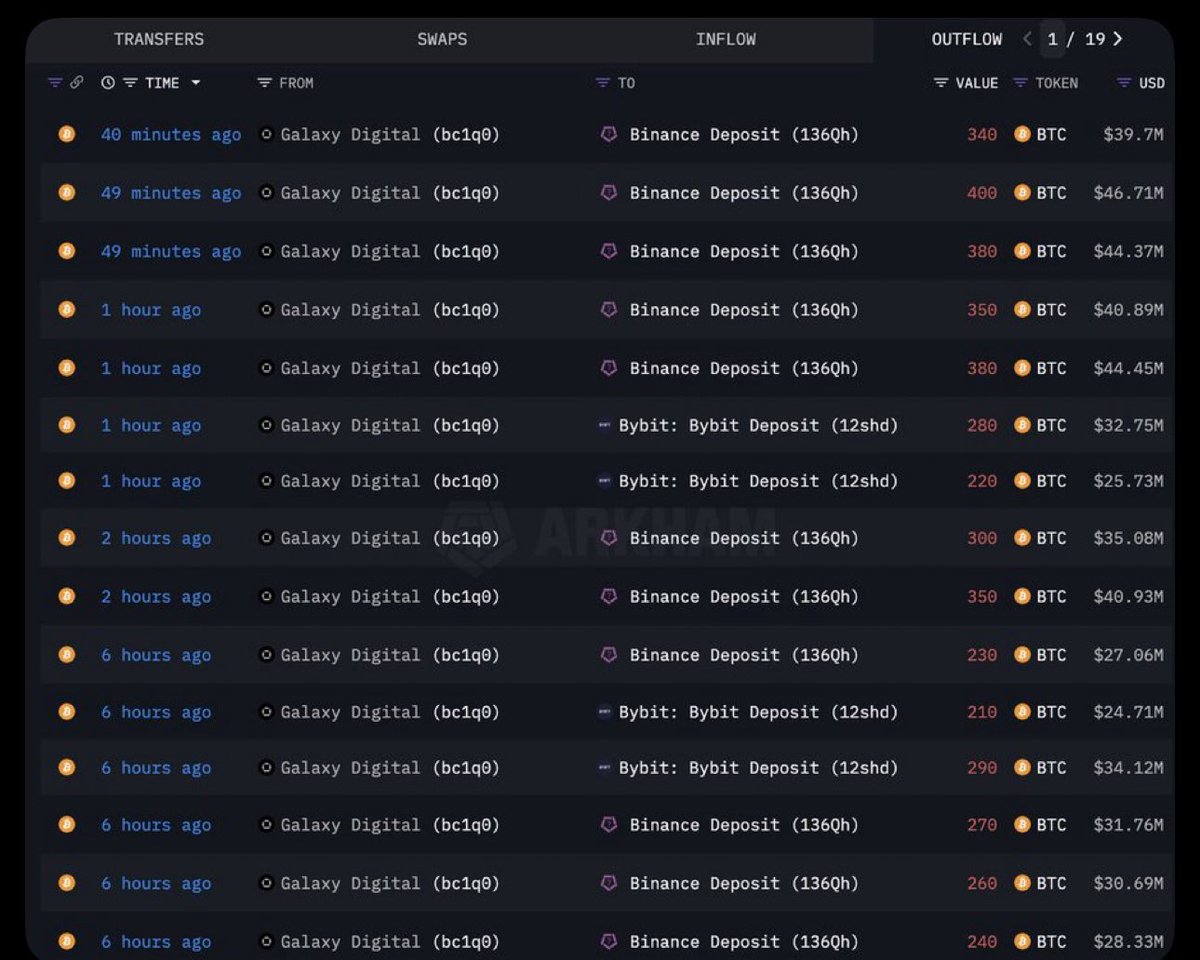Open Bybit Deposit (12shd) in the $34.12M row

coord(758,769)
